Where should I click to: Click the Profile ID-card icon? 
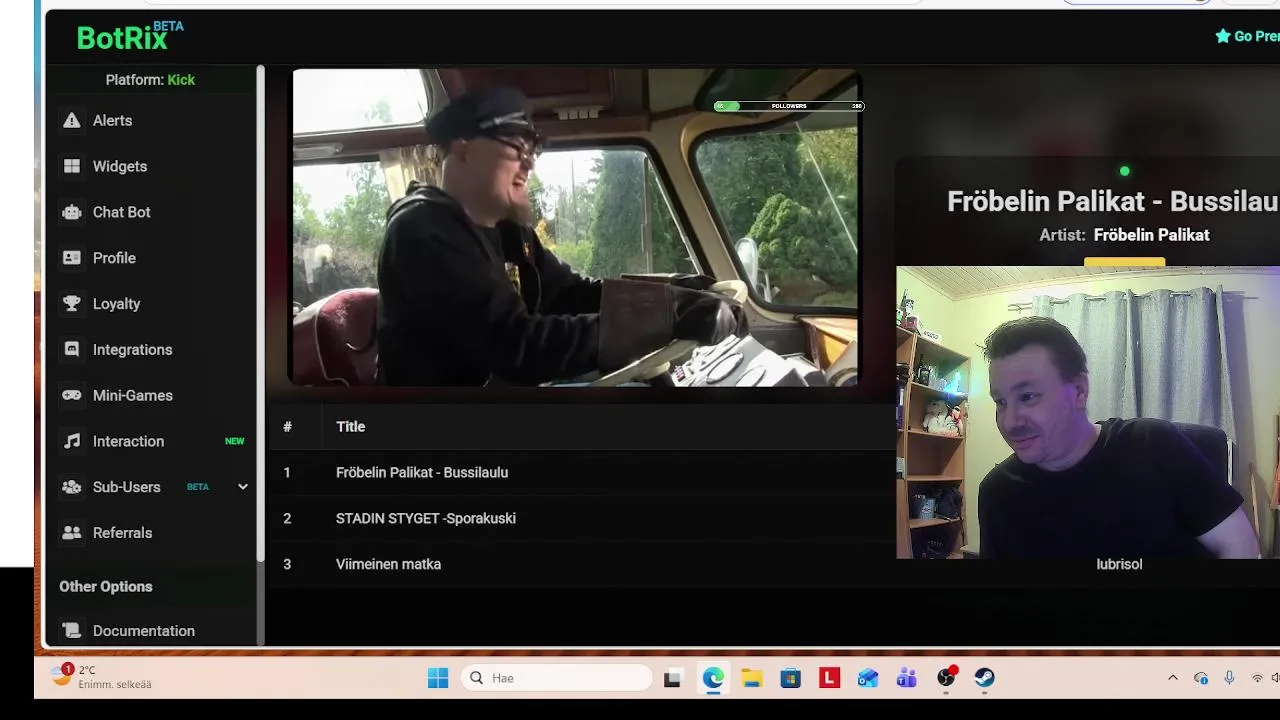[71, 258]
